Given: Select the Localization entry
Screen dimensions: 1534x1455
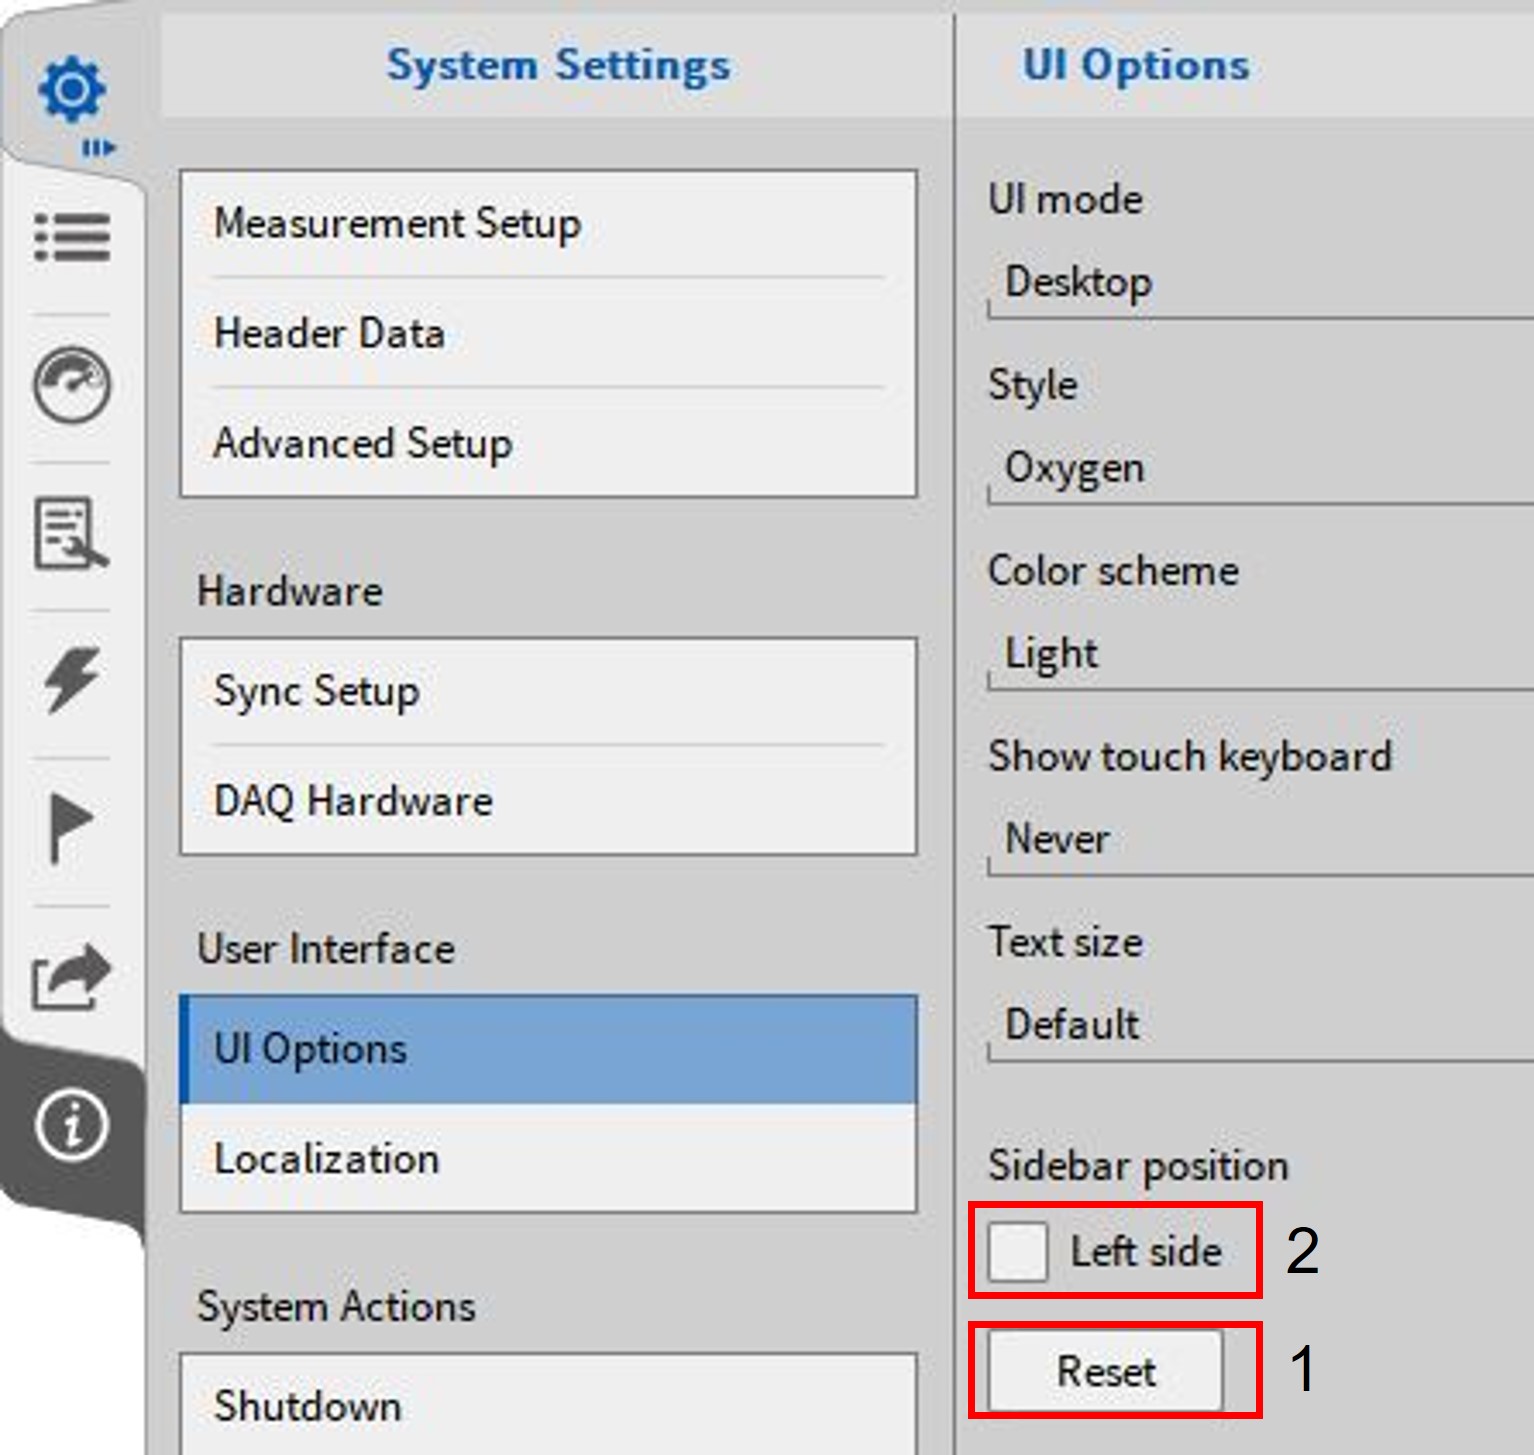Looking at the screenshot, I should [548, 1159].
